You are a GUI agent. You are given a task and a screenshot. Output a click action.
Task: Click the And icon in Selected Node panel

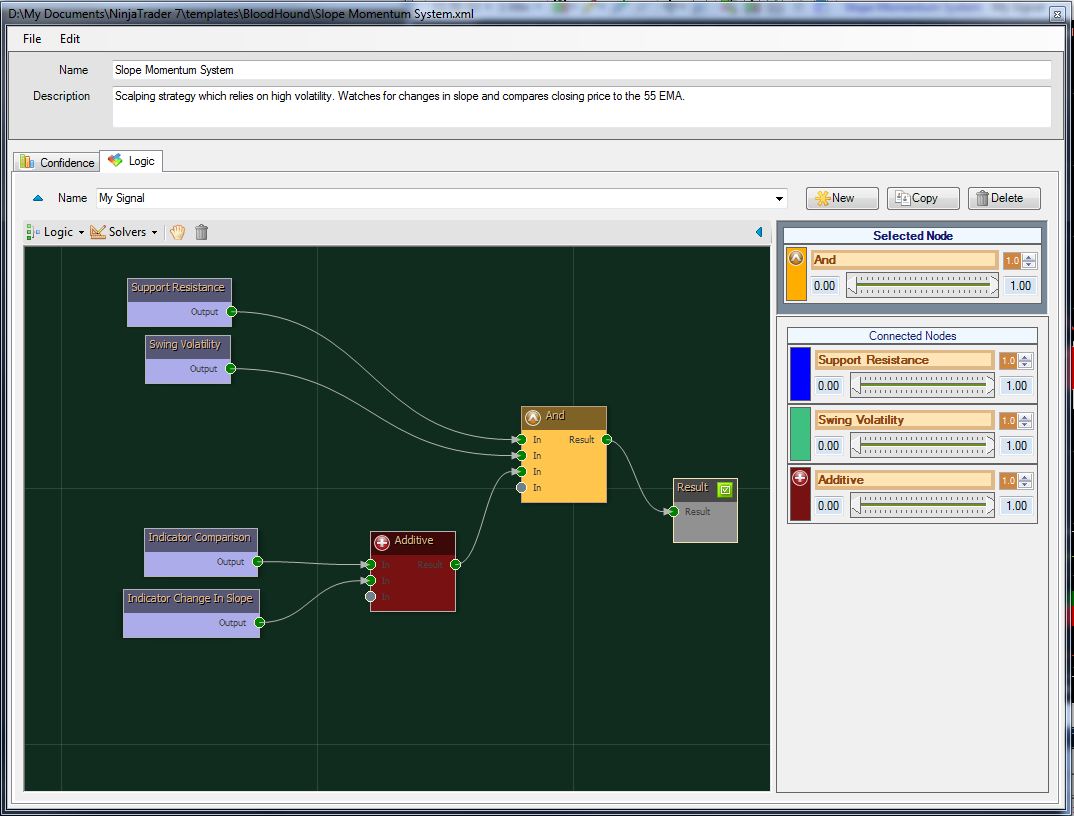coord(796,259)
